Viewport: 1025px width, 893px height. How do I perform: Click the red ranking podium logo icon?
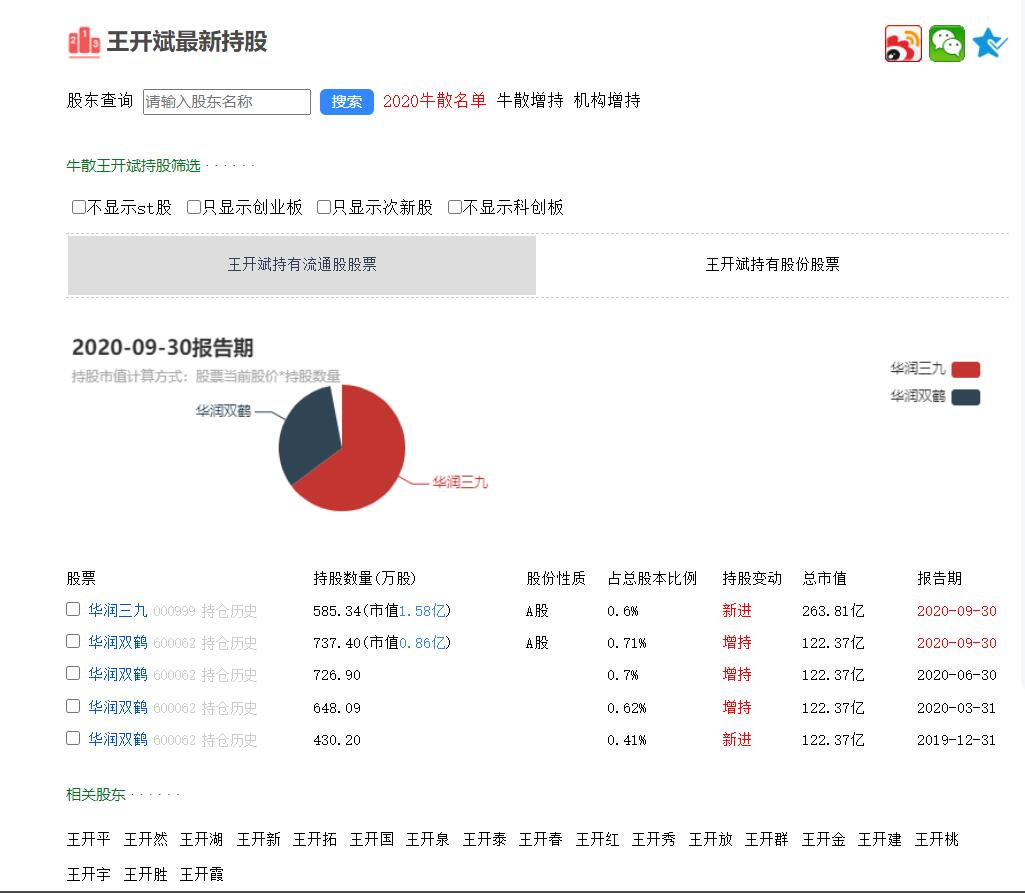click(x=84, y=42)
